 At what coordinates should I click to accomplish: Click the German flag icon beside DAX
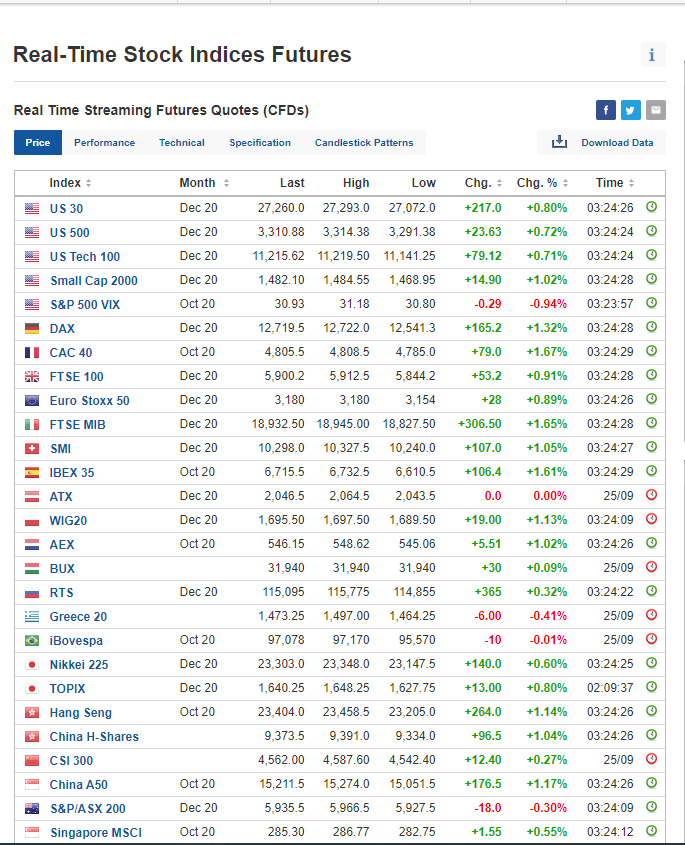31,328
